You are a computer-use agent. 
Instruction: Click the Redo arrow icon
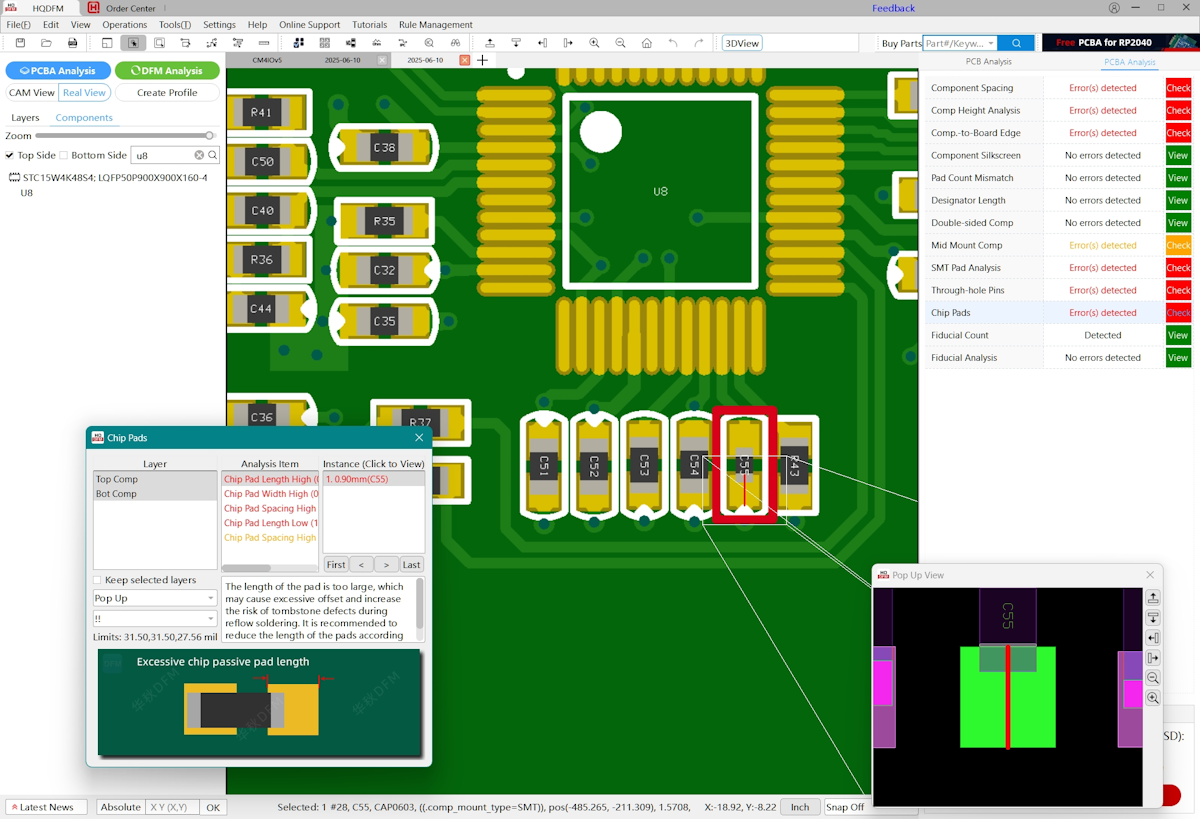(x=700, y=43)
